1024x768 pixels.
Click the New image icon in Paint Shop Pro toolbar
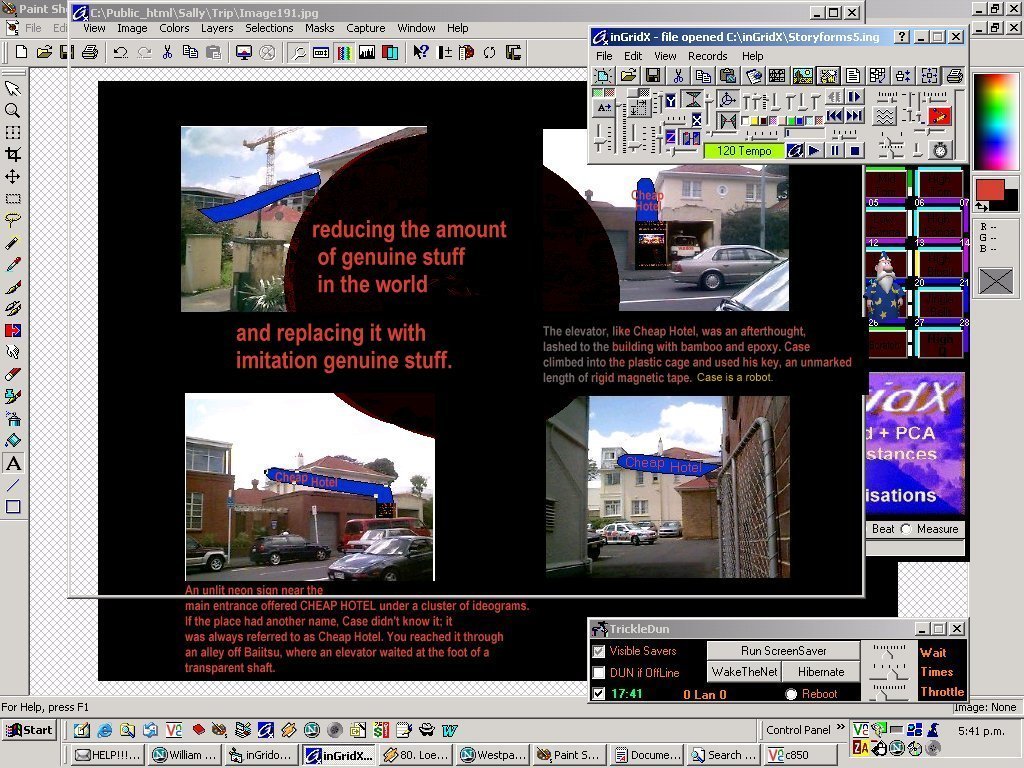coord(21,52)
